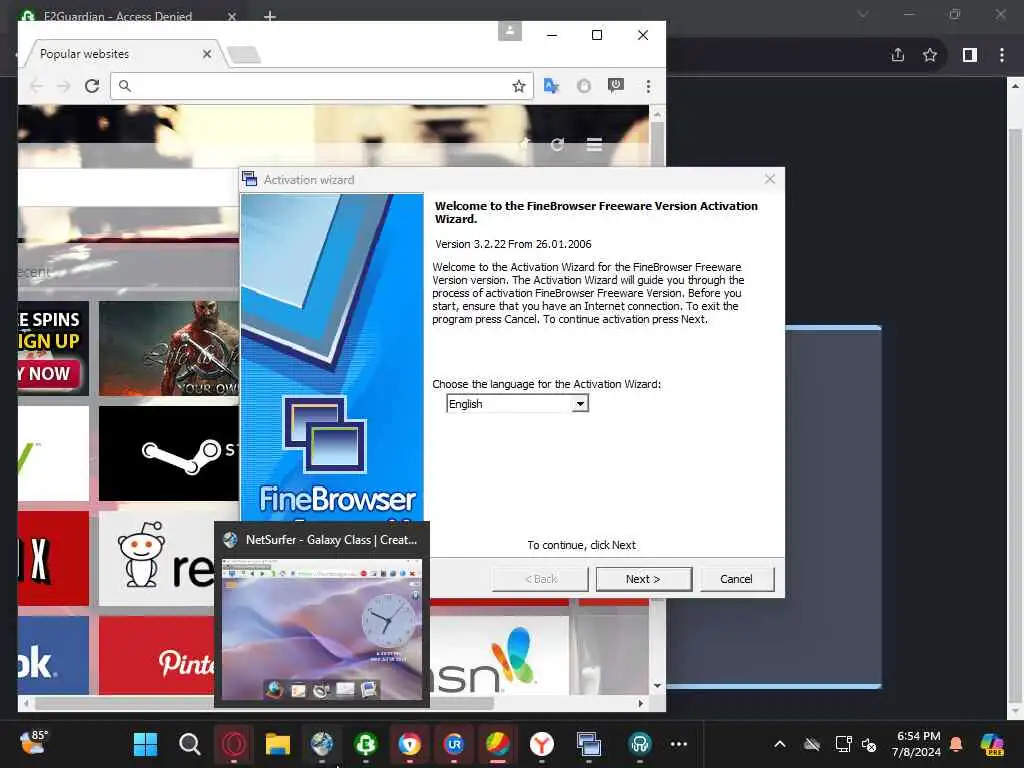Click the blue-red shield browser taskbar icon
This screenshot has width=1024, height=768.
(x=410, y=744)
